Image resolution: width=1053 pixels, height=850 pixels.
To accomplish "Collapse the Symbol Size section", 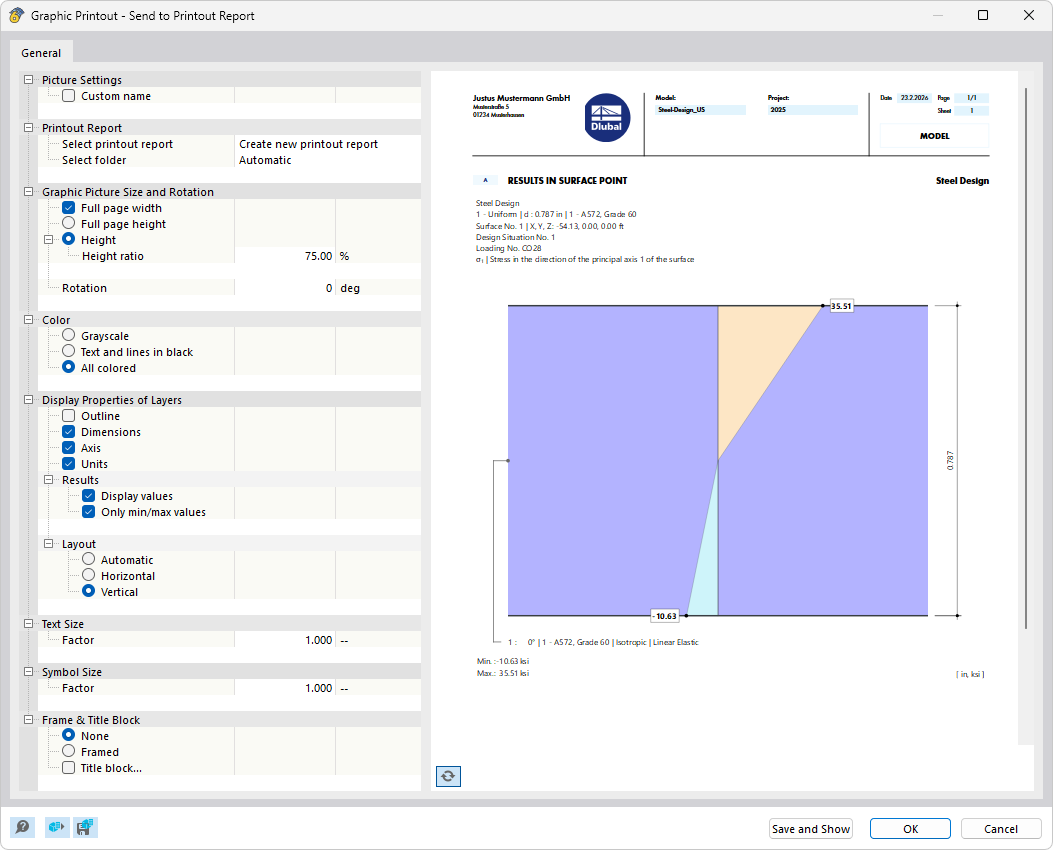I will click(28, 671).
